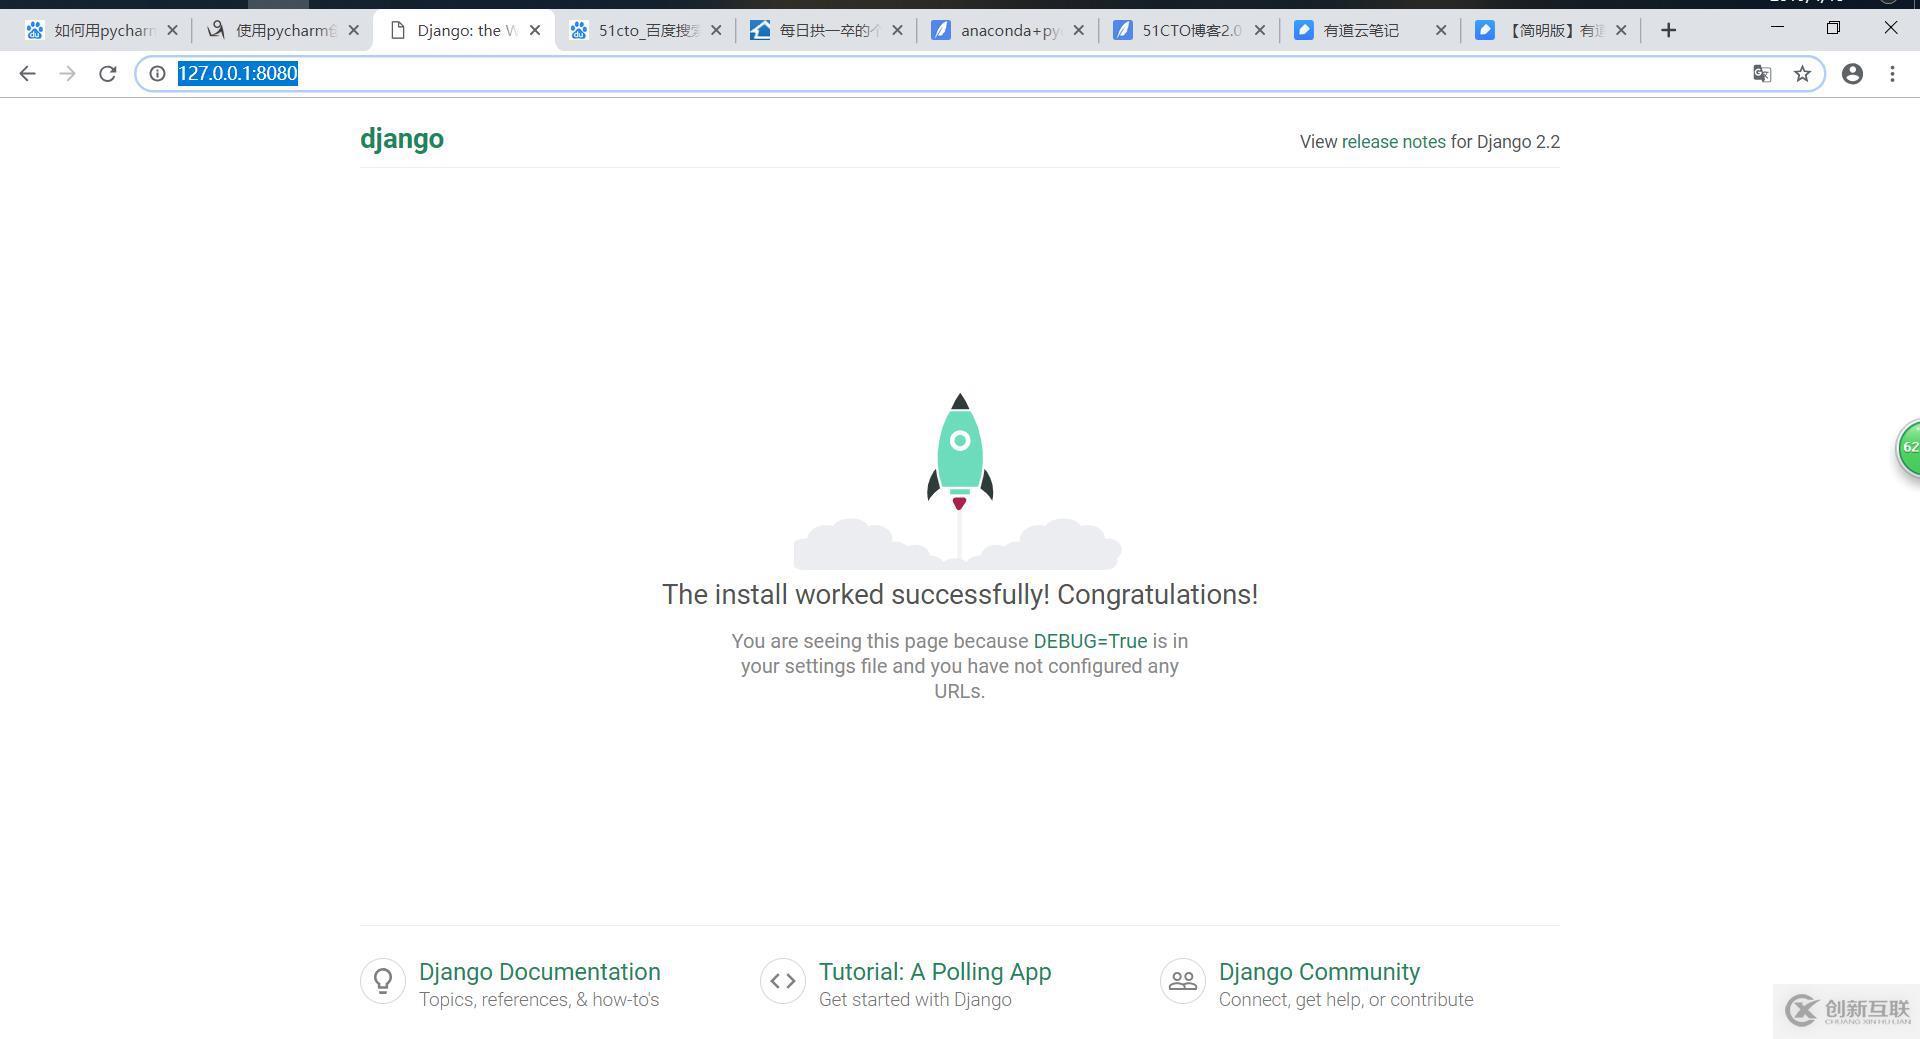The image size is (1920, 1039).
Task: Close the 51CTO博客2.0 tab
Action: pyautogui.click(x=1260, y=30)
